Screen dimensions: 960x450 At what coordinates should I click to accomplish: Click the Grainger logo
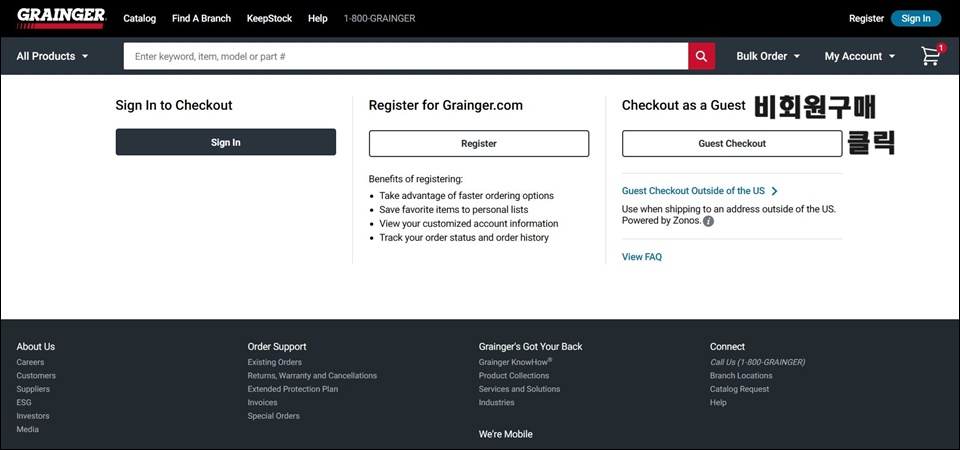[x=61, y=18]
